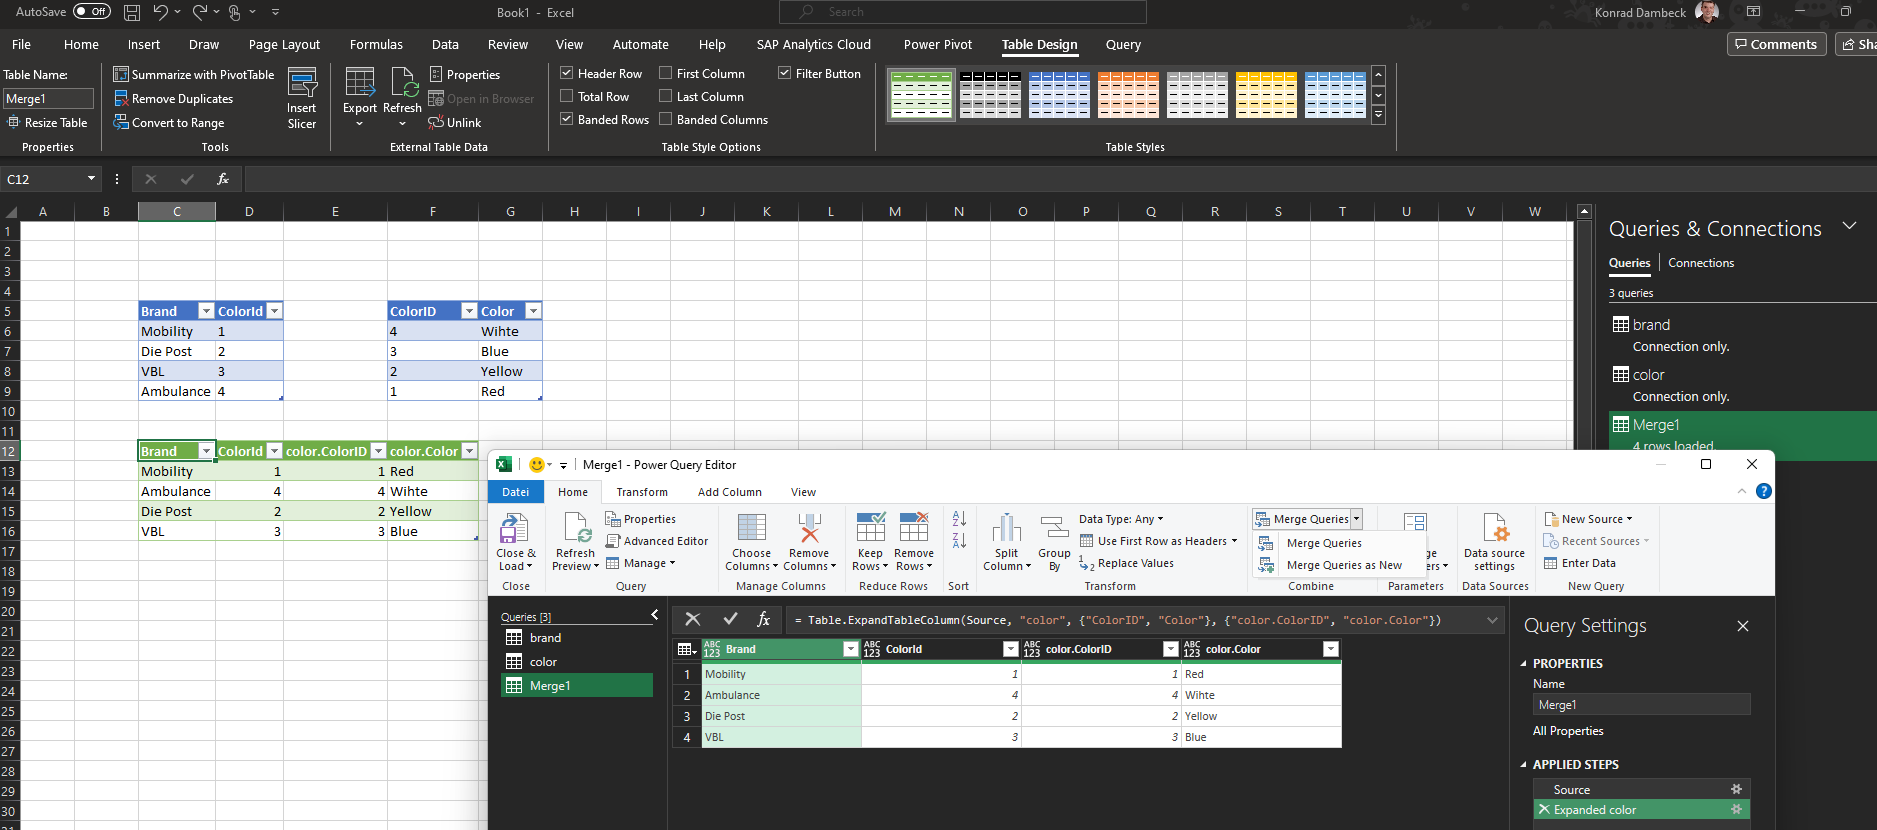Image resolution: width=1877 pixels, height=830 pixels.
Task: Click Remove Columns icon
Action: [809, 528]
